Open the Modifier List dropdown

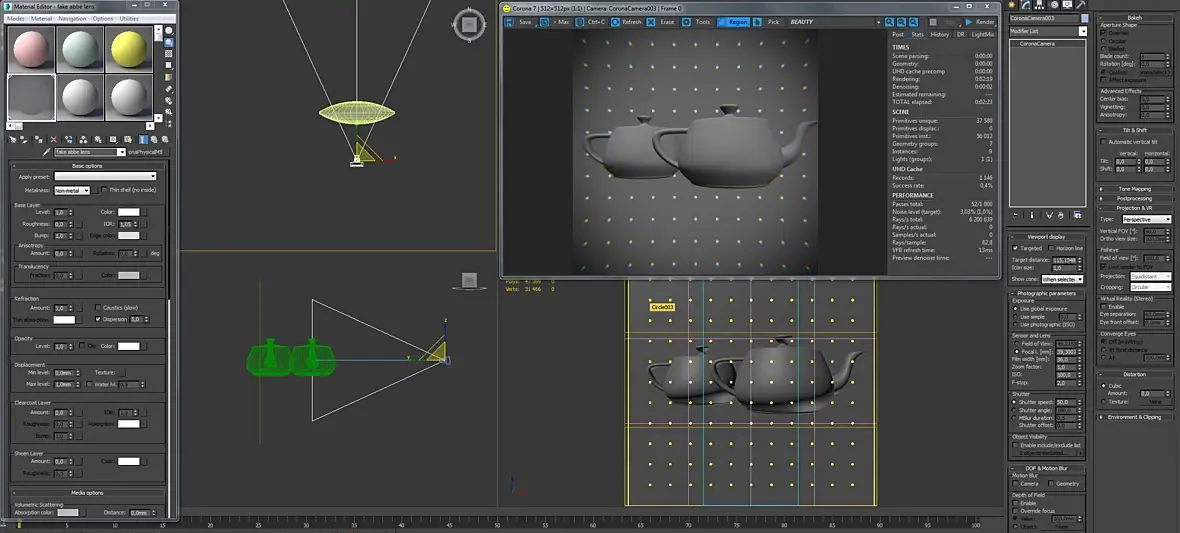click(1047, 31)
